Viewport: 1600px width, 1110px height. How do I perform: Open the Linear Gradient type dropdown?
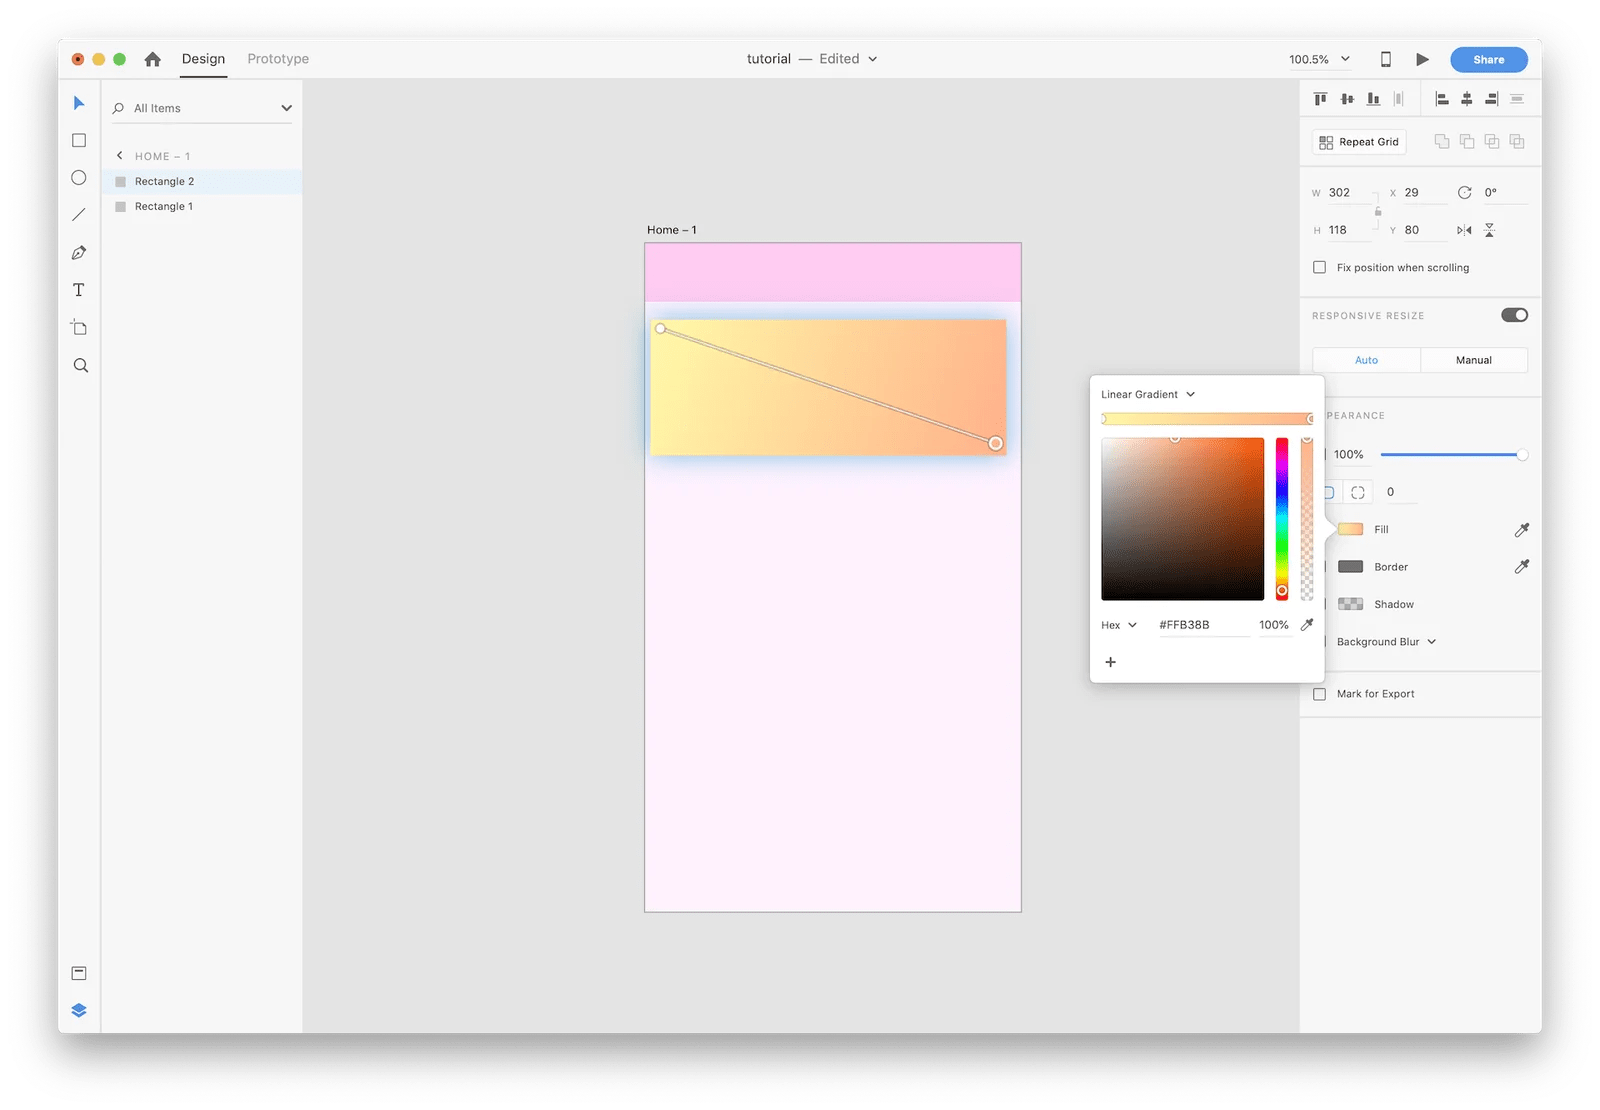coord(1149,394)
